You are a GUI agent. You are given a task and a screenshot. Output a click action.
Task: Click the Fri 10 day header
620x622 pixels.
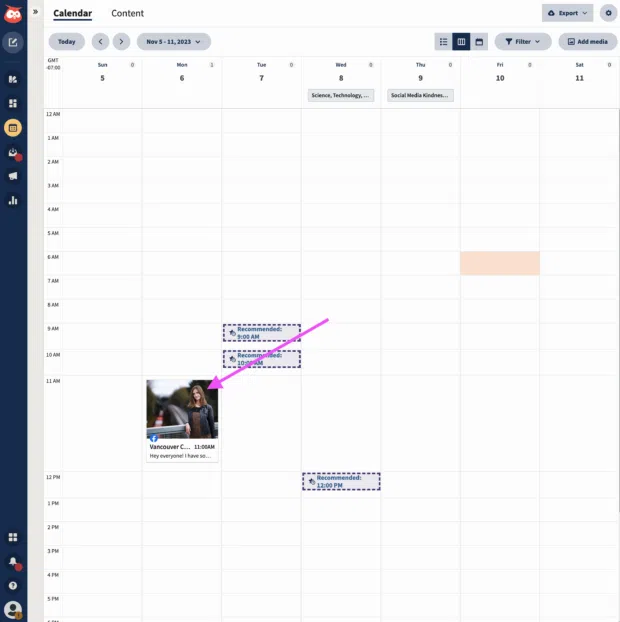pyautogui.click(x=500, y=72)
